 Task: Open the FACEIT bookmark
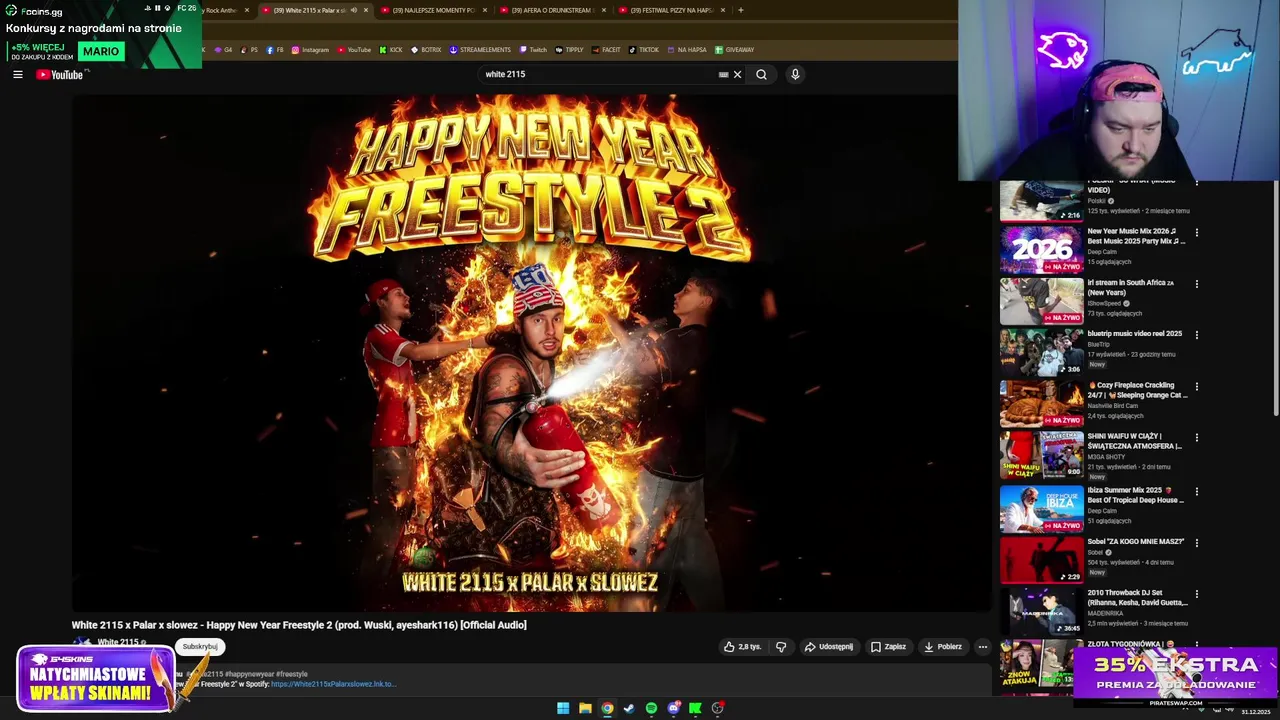tap(606, 49)
